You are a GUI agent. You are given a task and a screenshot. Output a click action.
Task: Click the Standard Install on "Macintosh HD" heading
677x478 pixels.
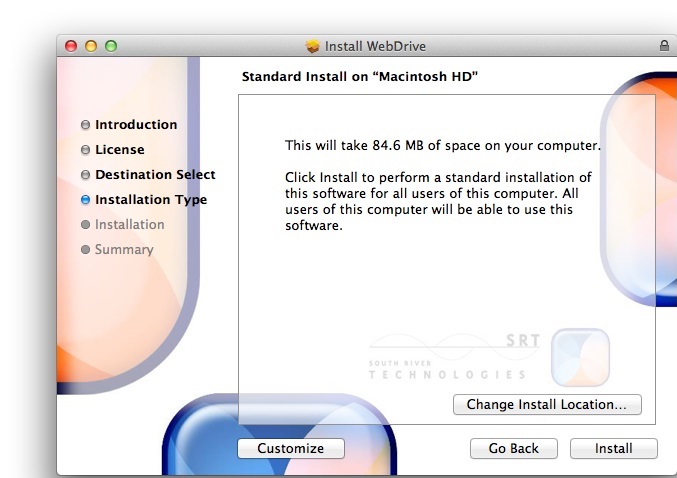pyautogui.click(x=360, y=76)
